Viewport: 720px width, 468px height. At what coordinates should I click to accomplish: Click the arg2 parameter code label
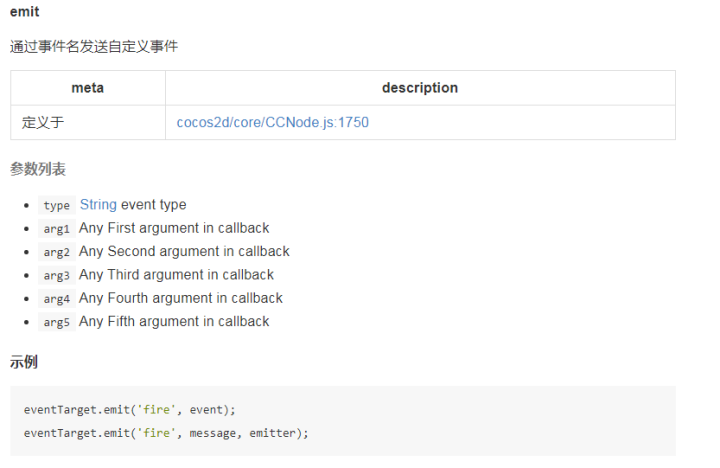(57, 252)
